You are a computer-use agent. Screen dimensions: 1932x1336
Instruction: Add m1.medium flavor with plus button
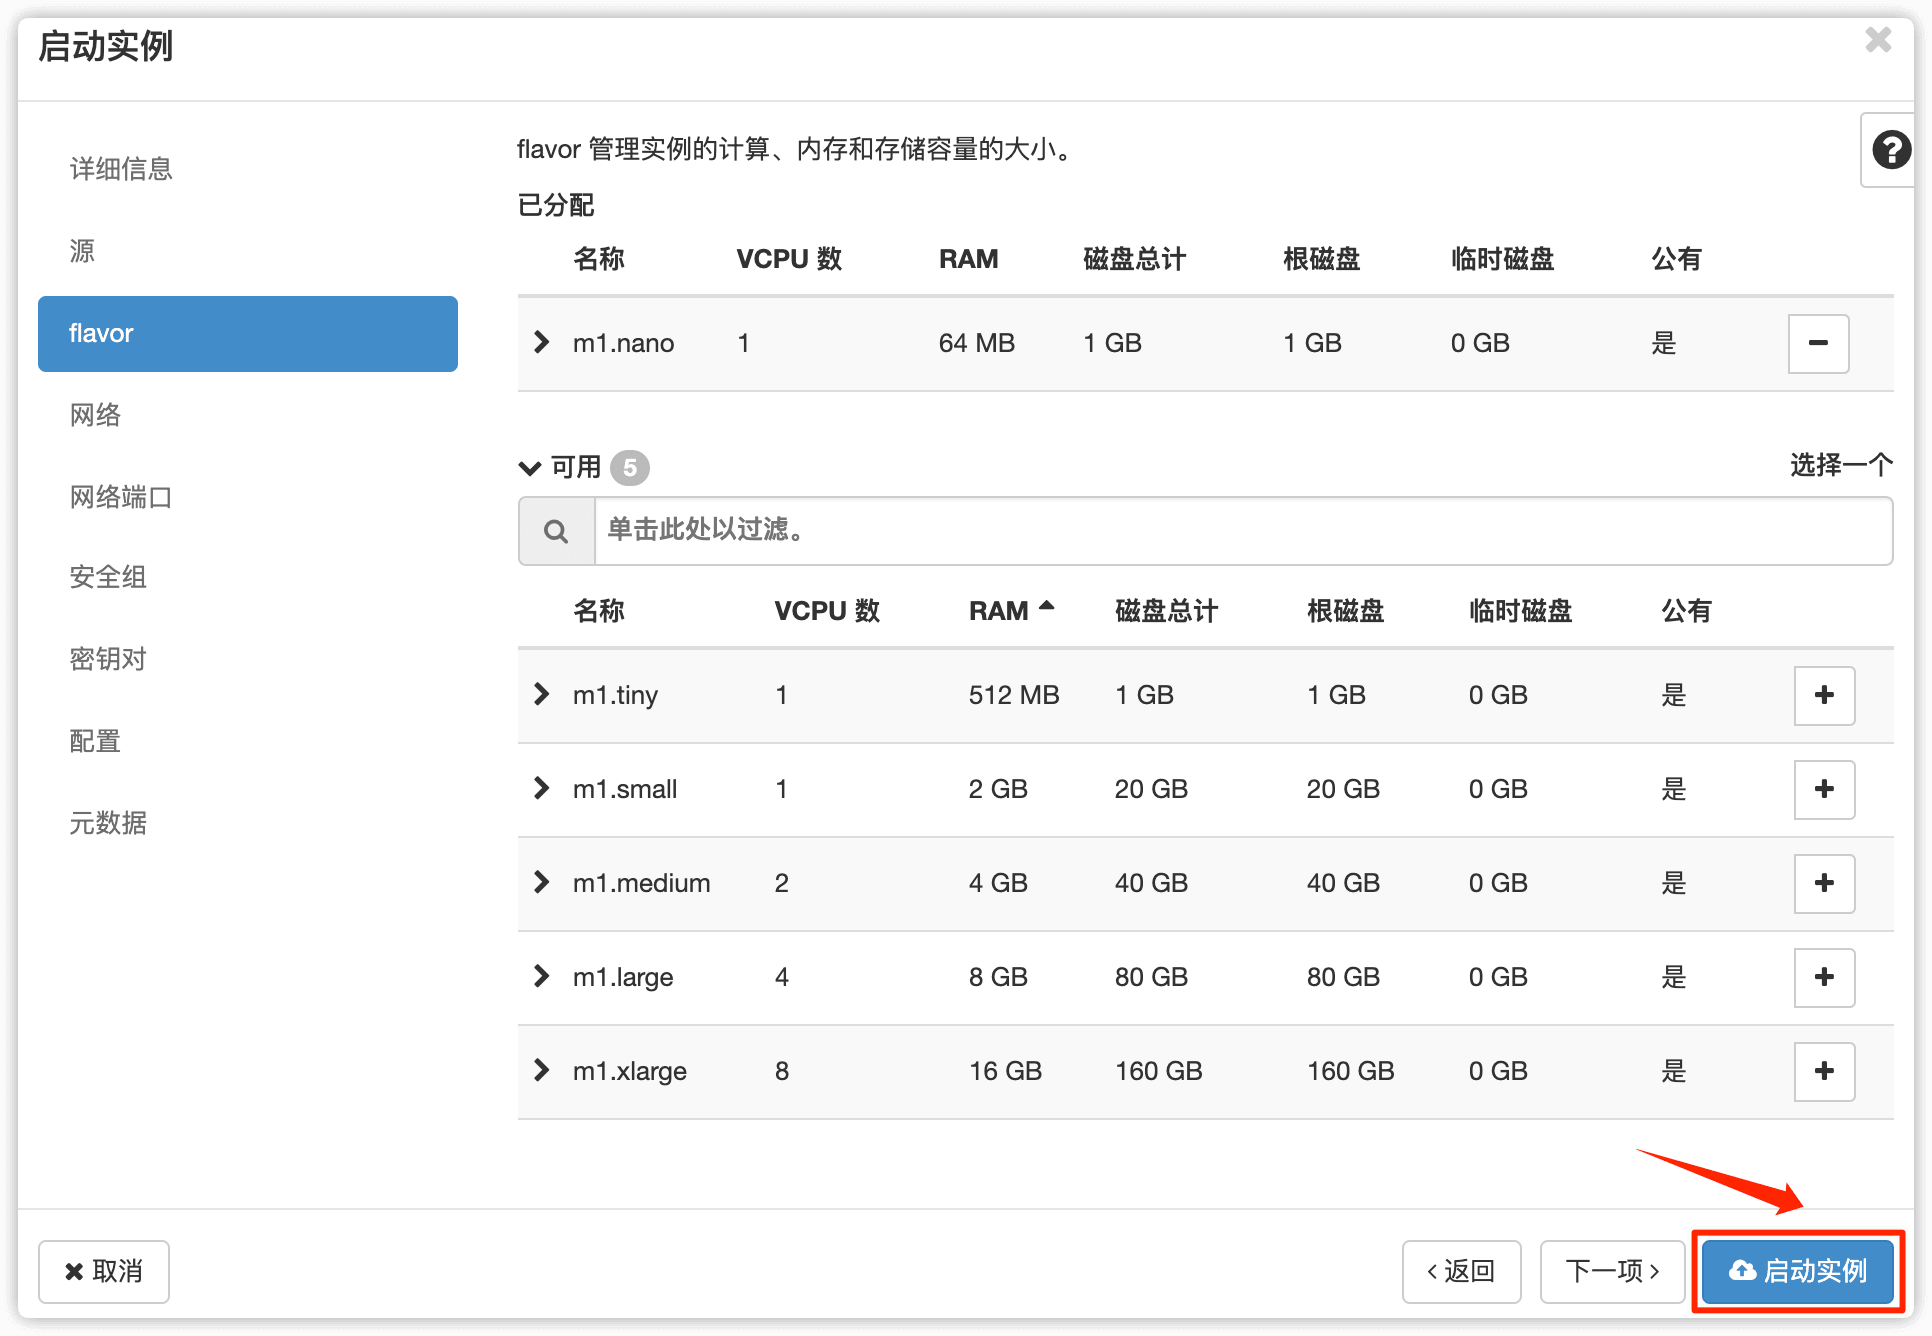point(1823,883)
